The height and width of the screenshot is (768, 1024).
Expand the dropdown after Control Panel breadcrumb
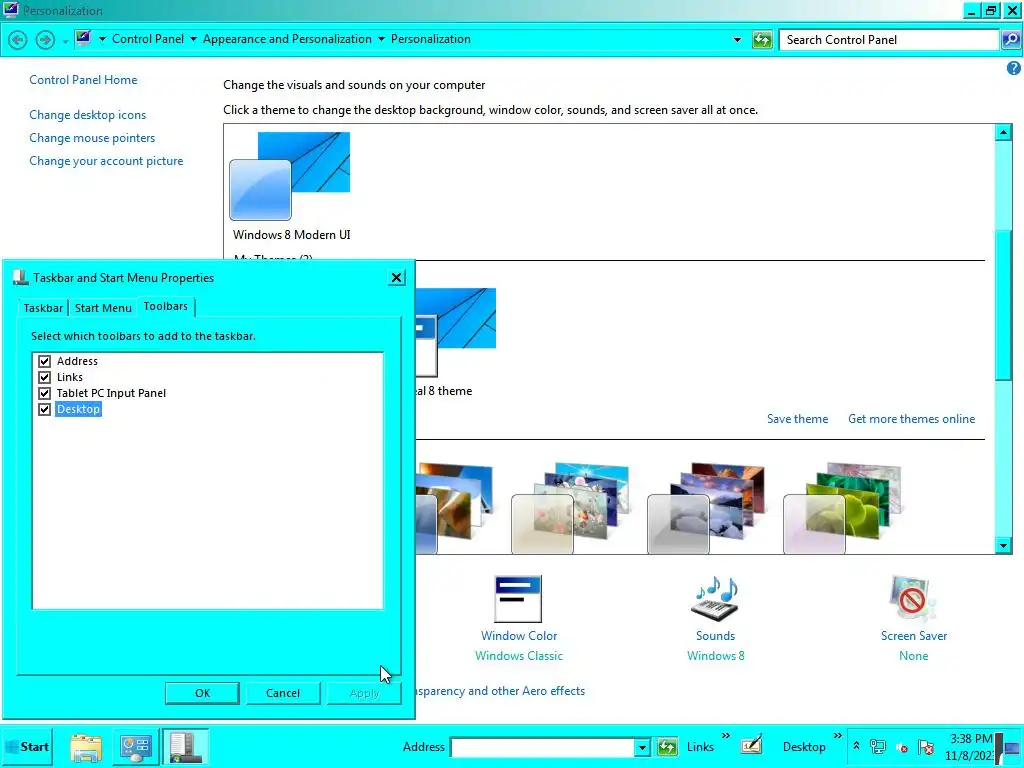tap(193, 39)
